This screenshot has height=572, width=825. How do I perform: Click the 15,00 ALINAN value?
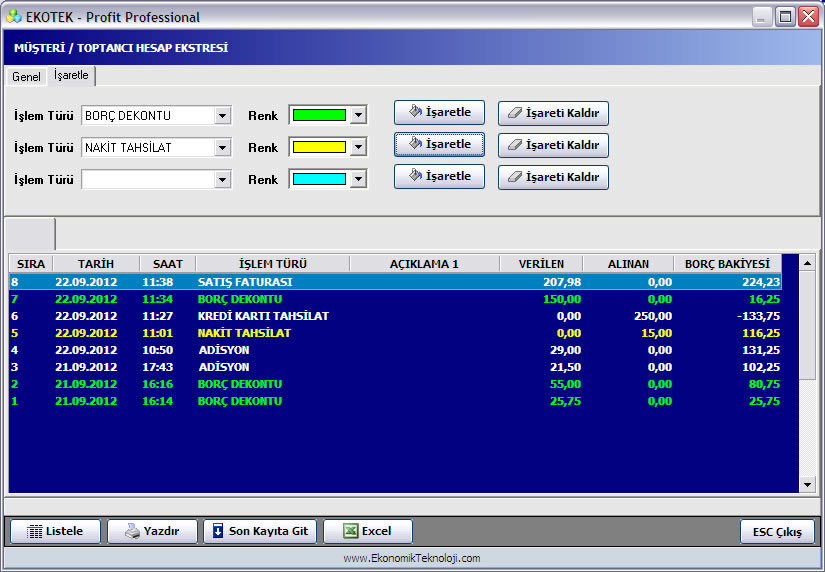pos(657,333)
